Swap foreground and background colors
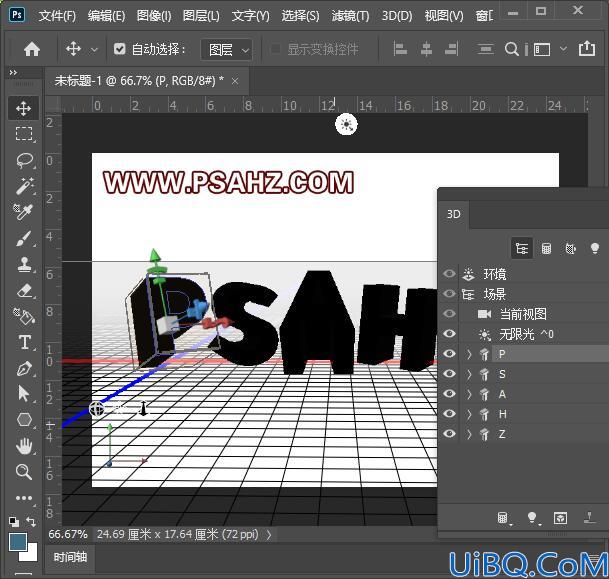Viewport: 609px width, 579px height. point(31,522)
